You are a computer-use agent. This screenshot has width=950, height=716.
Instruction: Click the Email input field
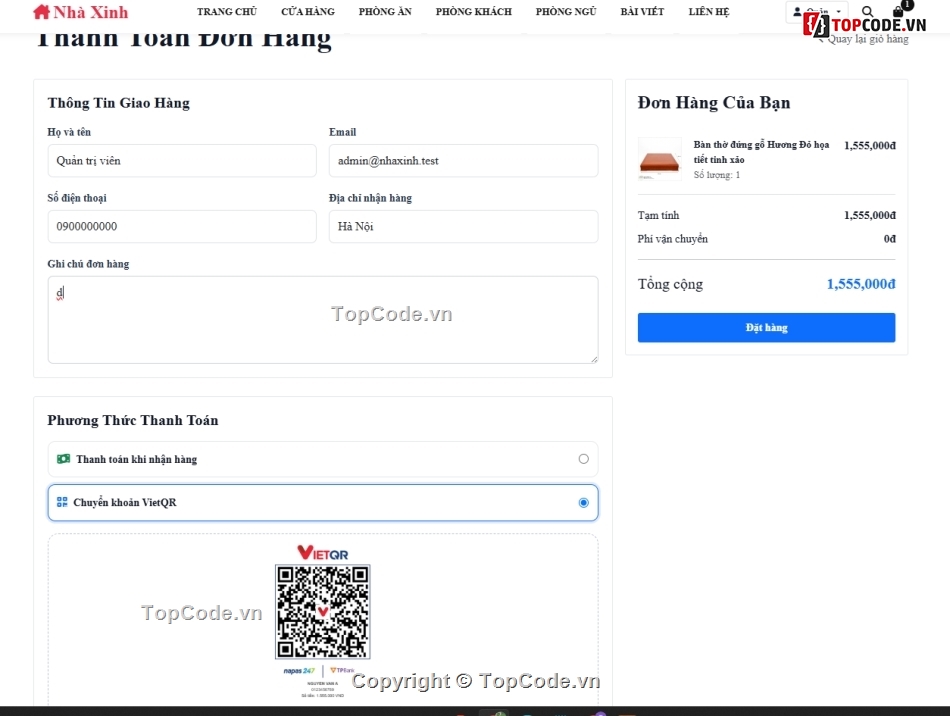(463, 161)
